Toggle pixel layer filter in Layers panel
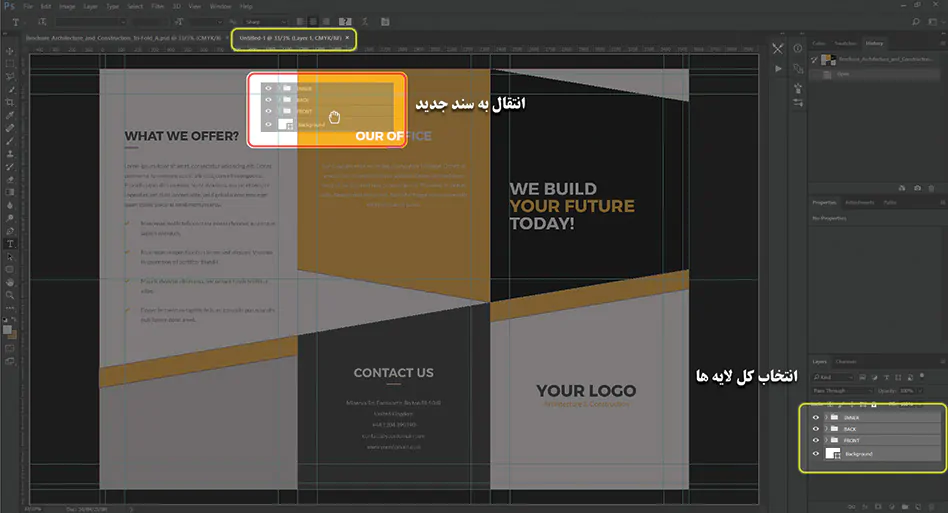Screen dimensions: 948x513 point(863,377)
